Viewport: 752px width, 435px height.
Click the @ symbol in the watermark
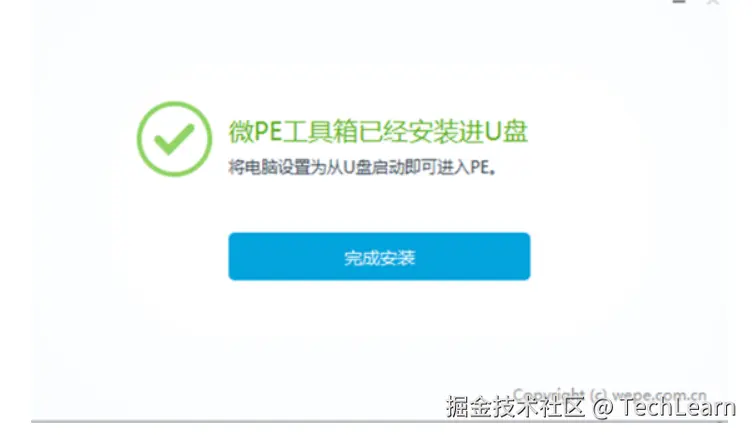[x=603, y=408]
